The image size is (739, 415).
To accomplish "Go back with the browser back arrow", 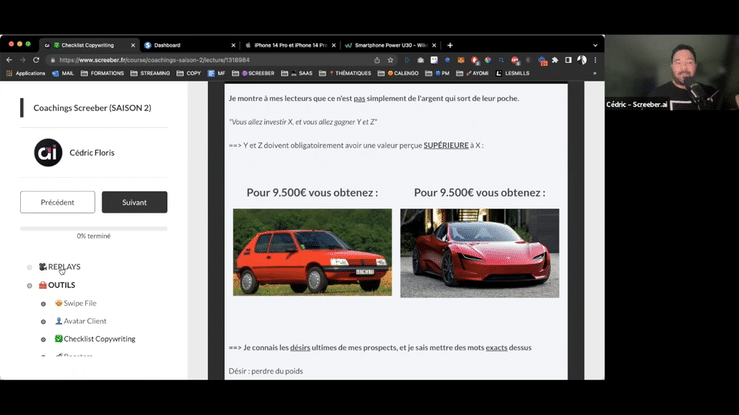I will 9,60.
